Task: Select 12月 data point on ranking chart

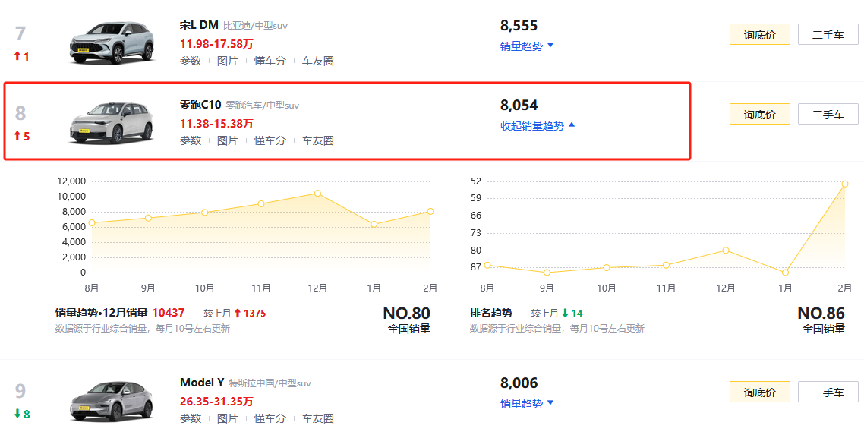Action: click(726, 250)
